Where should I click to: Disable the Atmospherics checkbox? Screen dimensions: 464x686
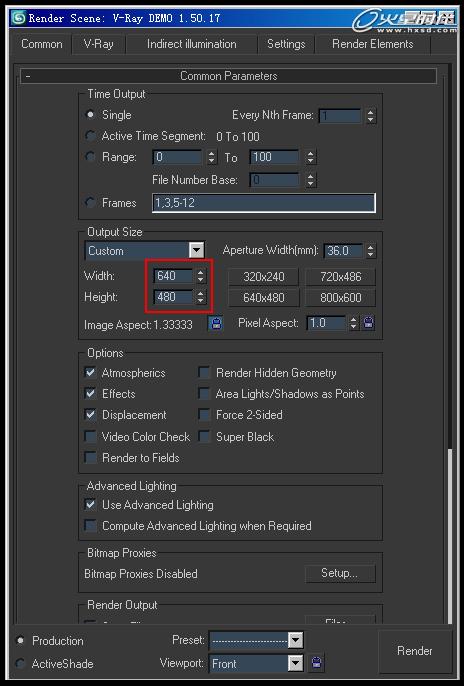91,373
